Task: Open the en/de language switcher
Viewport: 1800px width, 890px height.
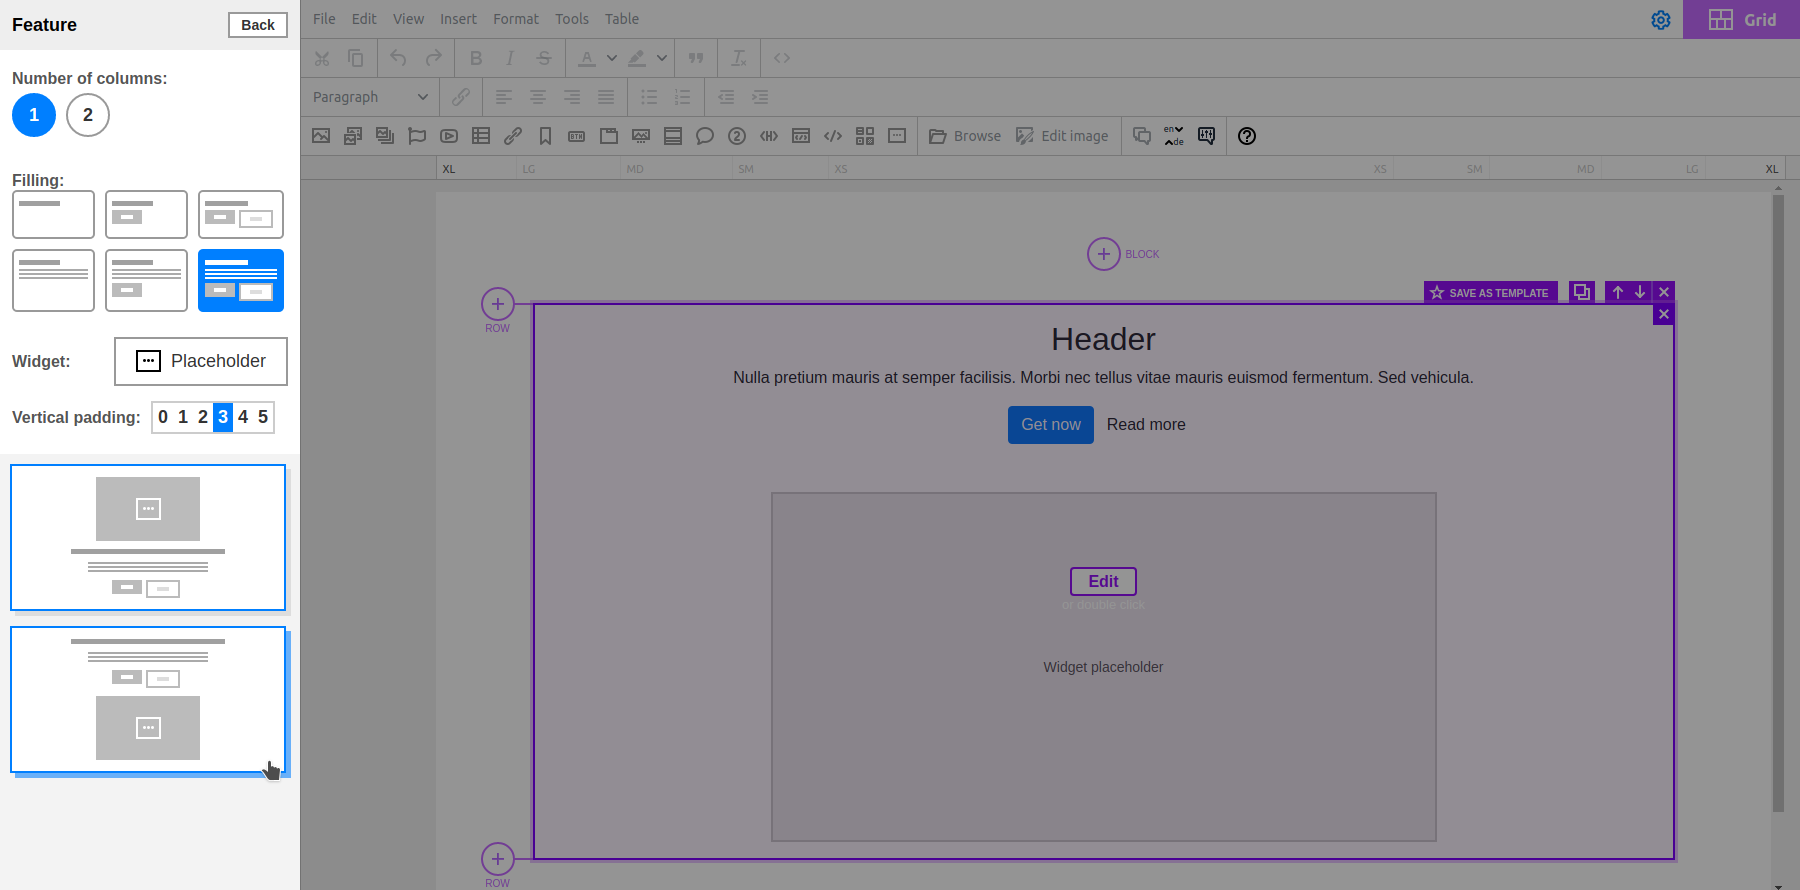Action: [1174, 136]
